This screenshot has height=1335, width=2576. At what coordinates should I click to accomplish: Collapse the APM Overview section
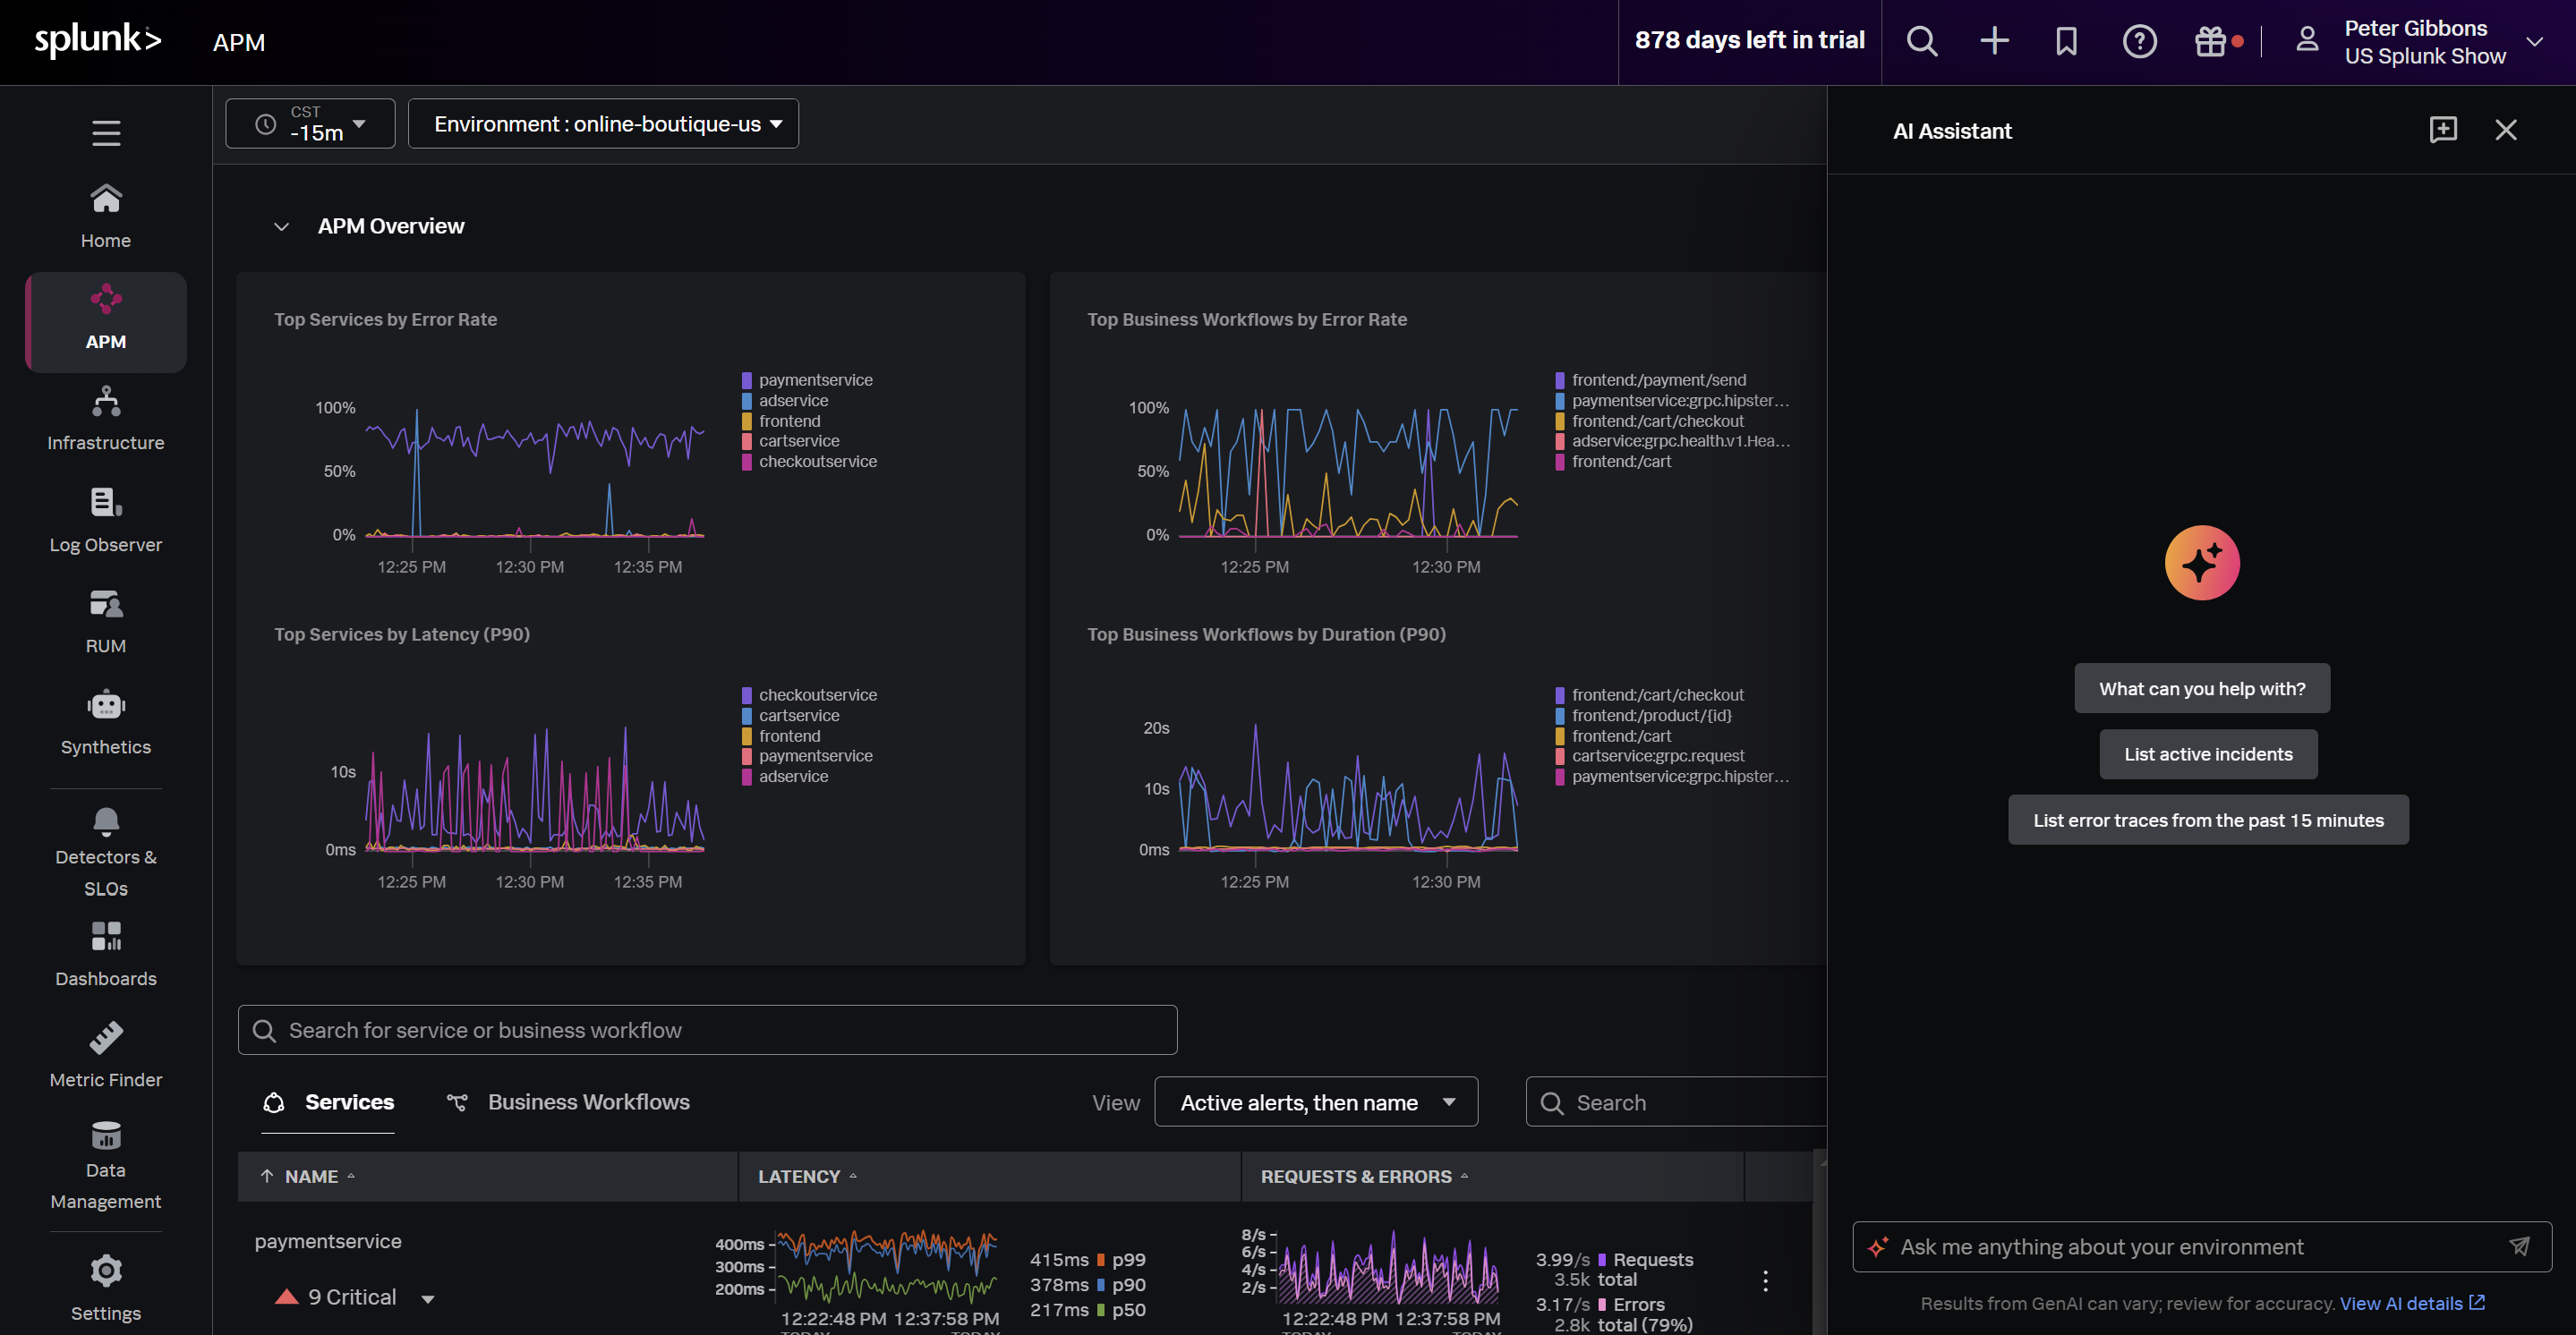[x=282, y=227]
